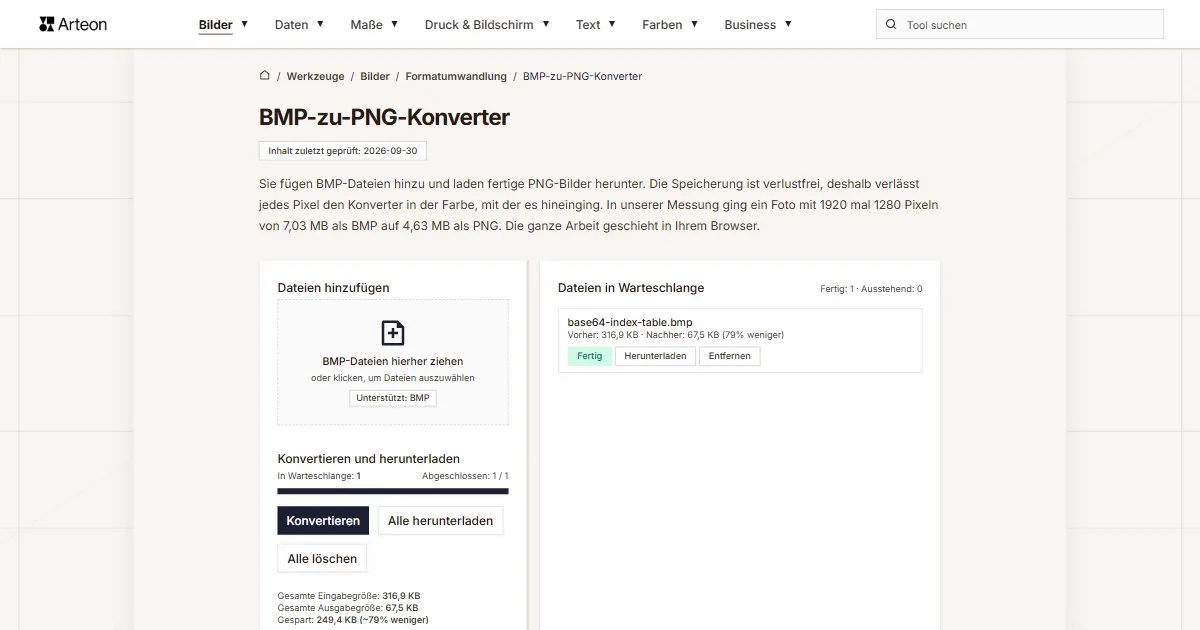The image size is (1200, 630).
Task: Open the Text menu
Action: click(596, 25)
